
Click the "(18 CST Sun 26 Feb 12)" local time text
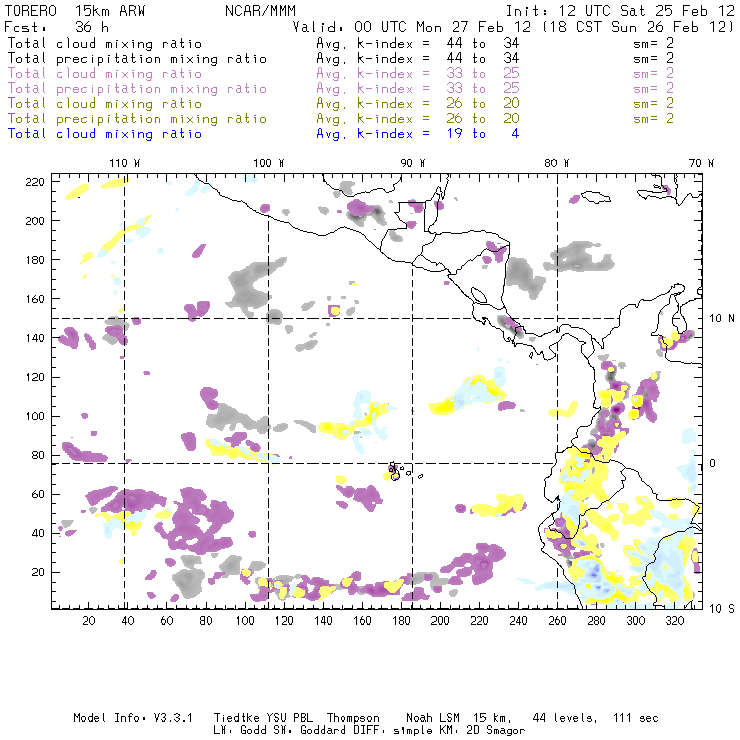[638, 27]
